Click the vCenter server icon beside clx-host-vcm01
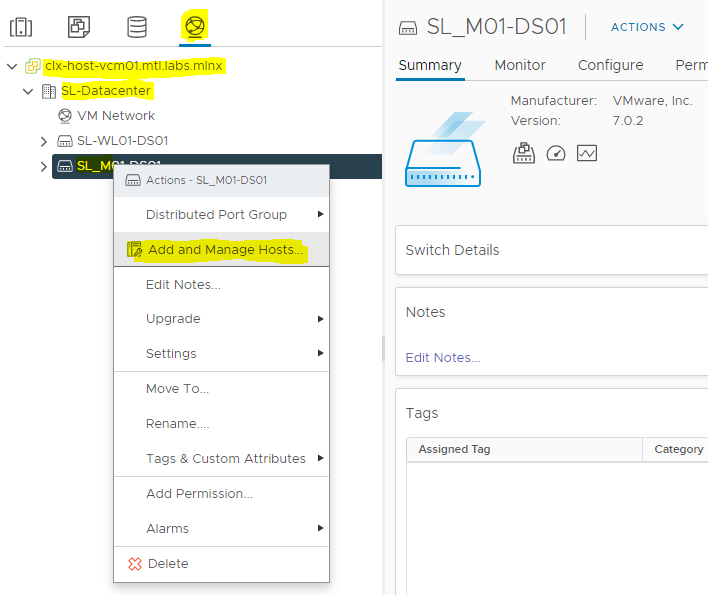Screen dimensions: 708x595 click(x=33, y=66)
